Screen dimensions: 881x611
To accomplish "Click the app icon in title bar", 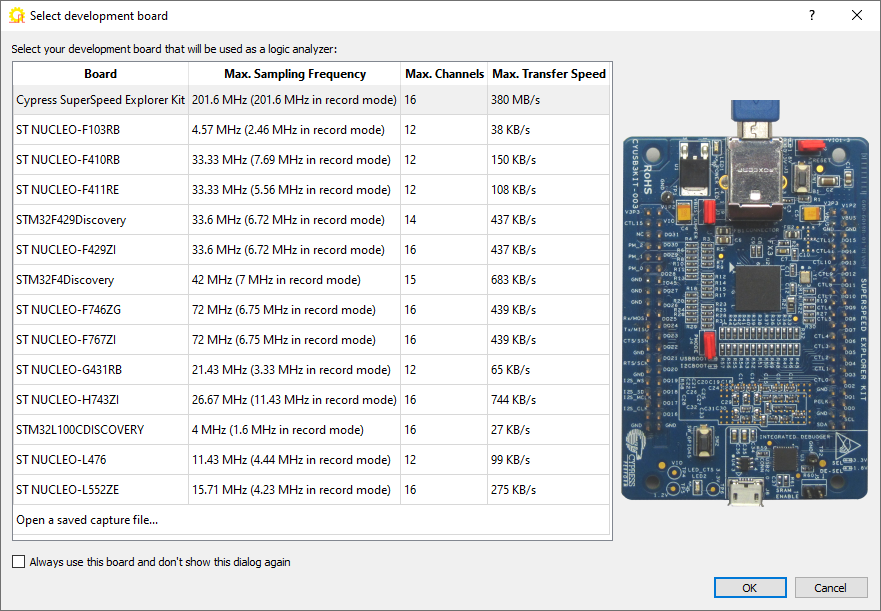I will coord(16,16).
